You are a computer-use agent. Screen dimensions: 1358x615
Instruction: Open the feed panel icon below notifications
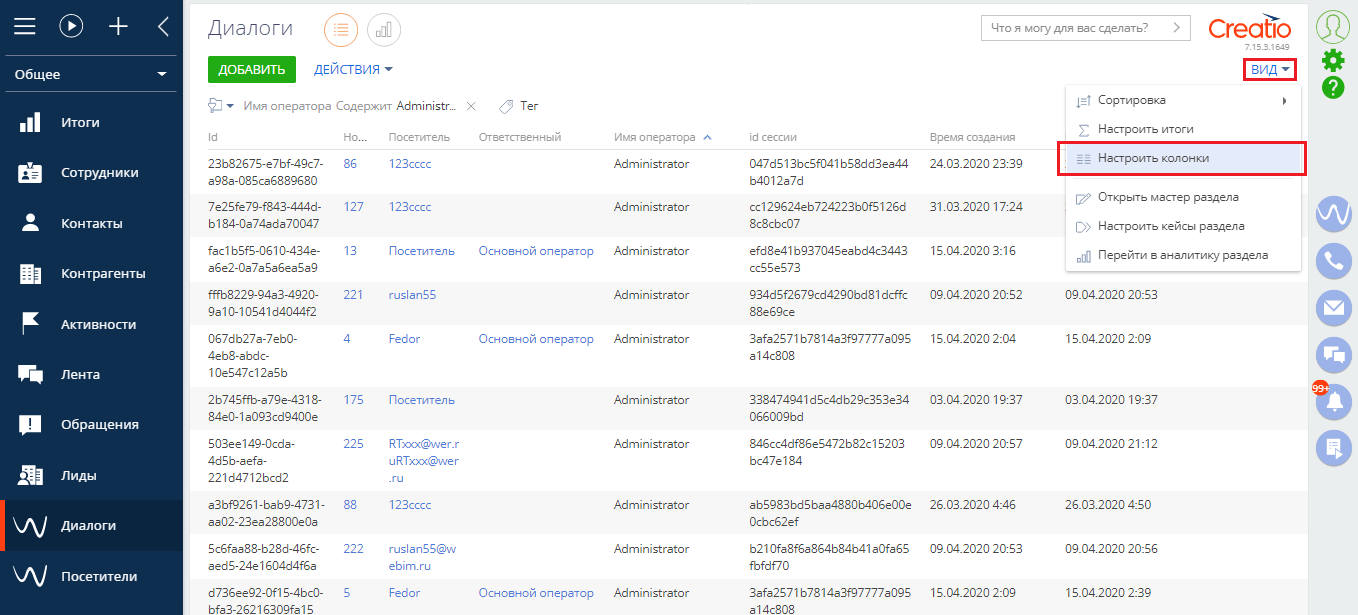pyautogui.click(x=1333, y=449)
